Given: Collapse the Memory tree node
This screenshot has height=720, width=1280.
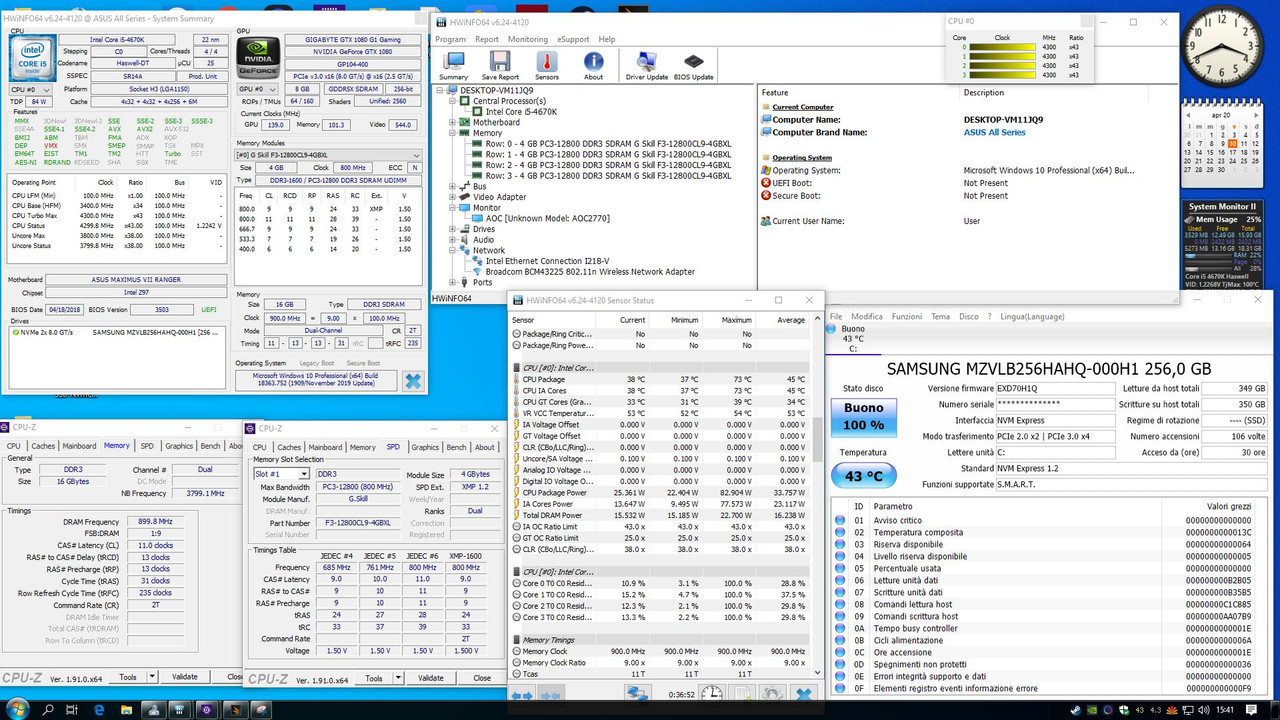Looking at the screenshot, I should 453,132.
